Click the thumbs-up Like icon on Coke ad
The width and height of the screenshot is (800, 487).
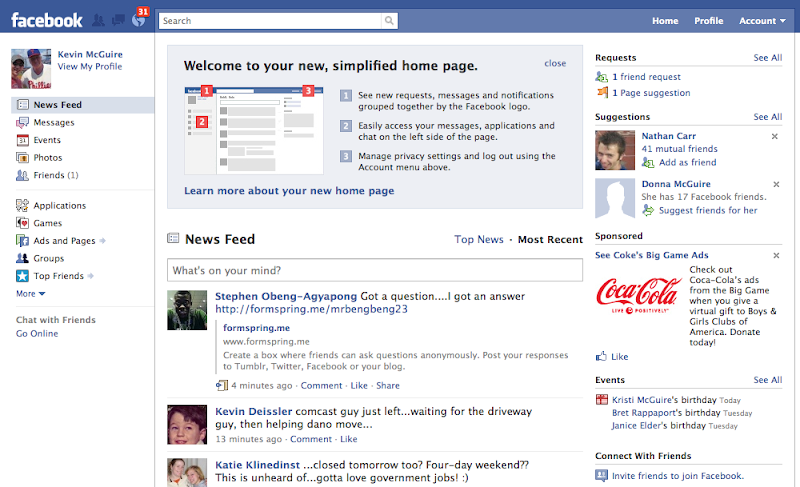[x=602, y=356]
